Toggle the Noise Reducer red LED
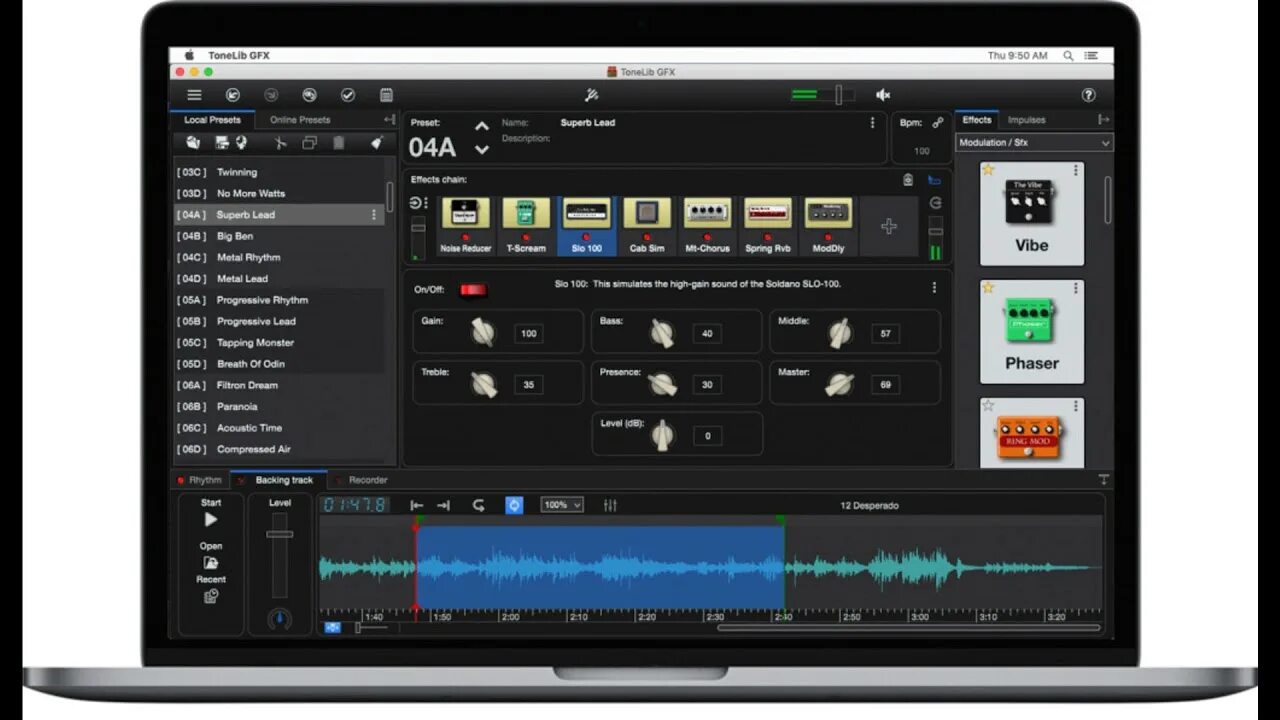The width and height of the screenshot is (1280, 720). [466, 238]
